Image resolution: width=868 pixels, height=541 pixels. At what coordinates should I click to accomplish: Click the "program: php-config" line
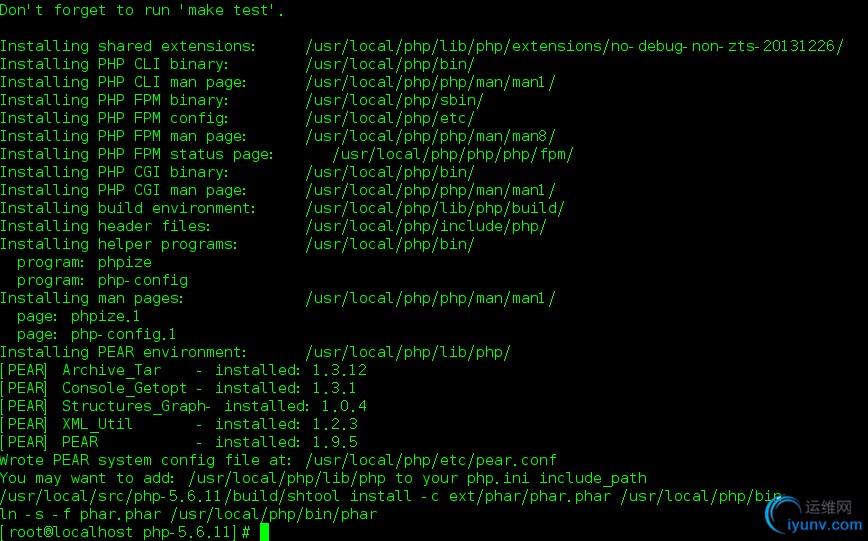click(102, 280)
